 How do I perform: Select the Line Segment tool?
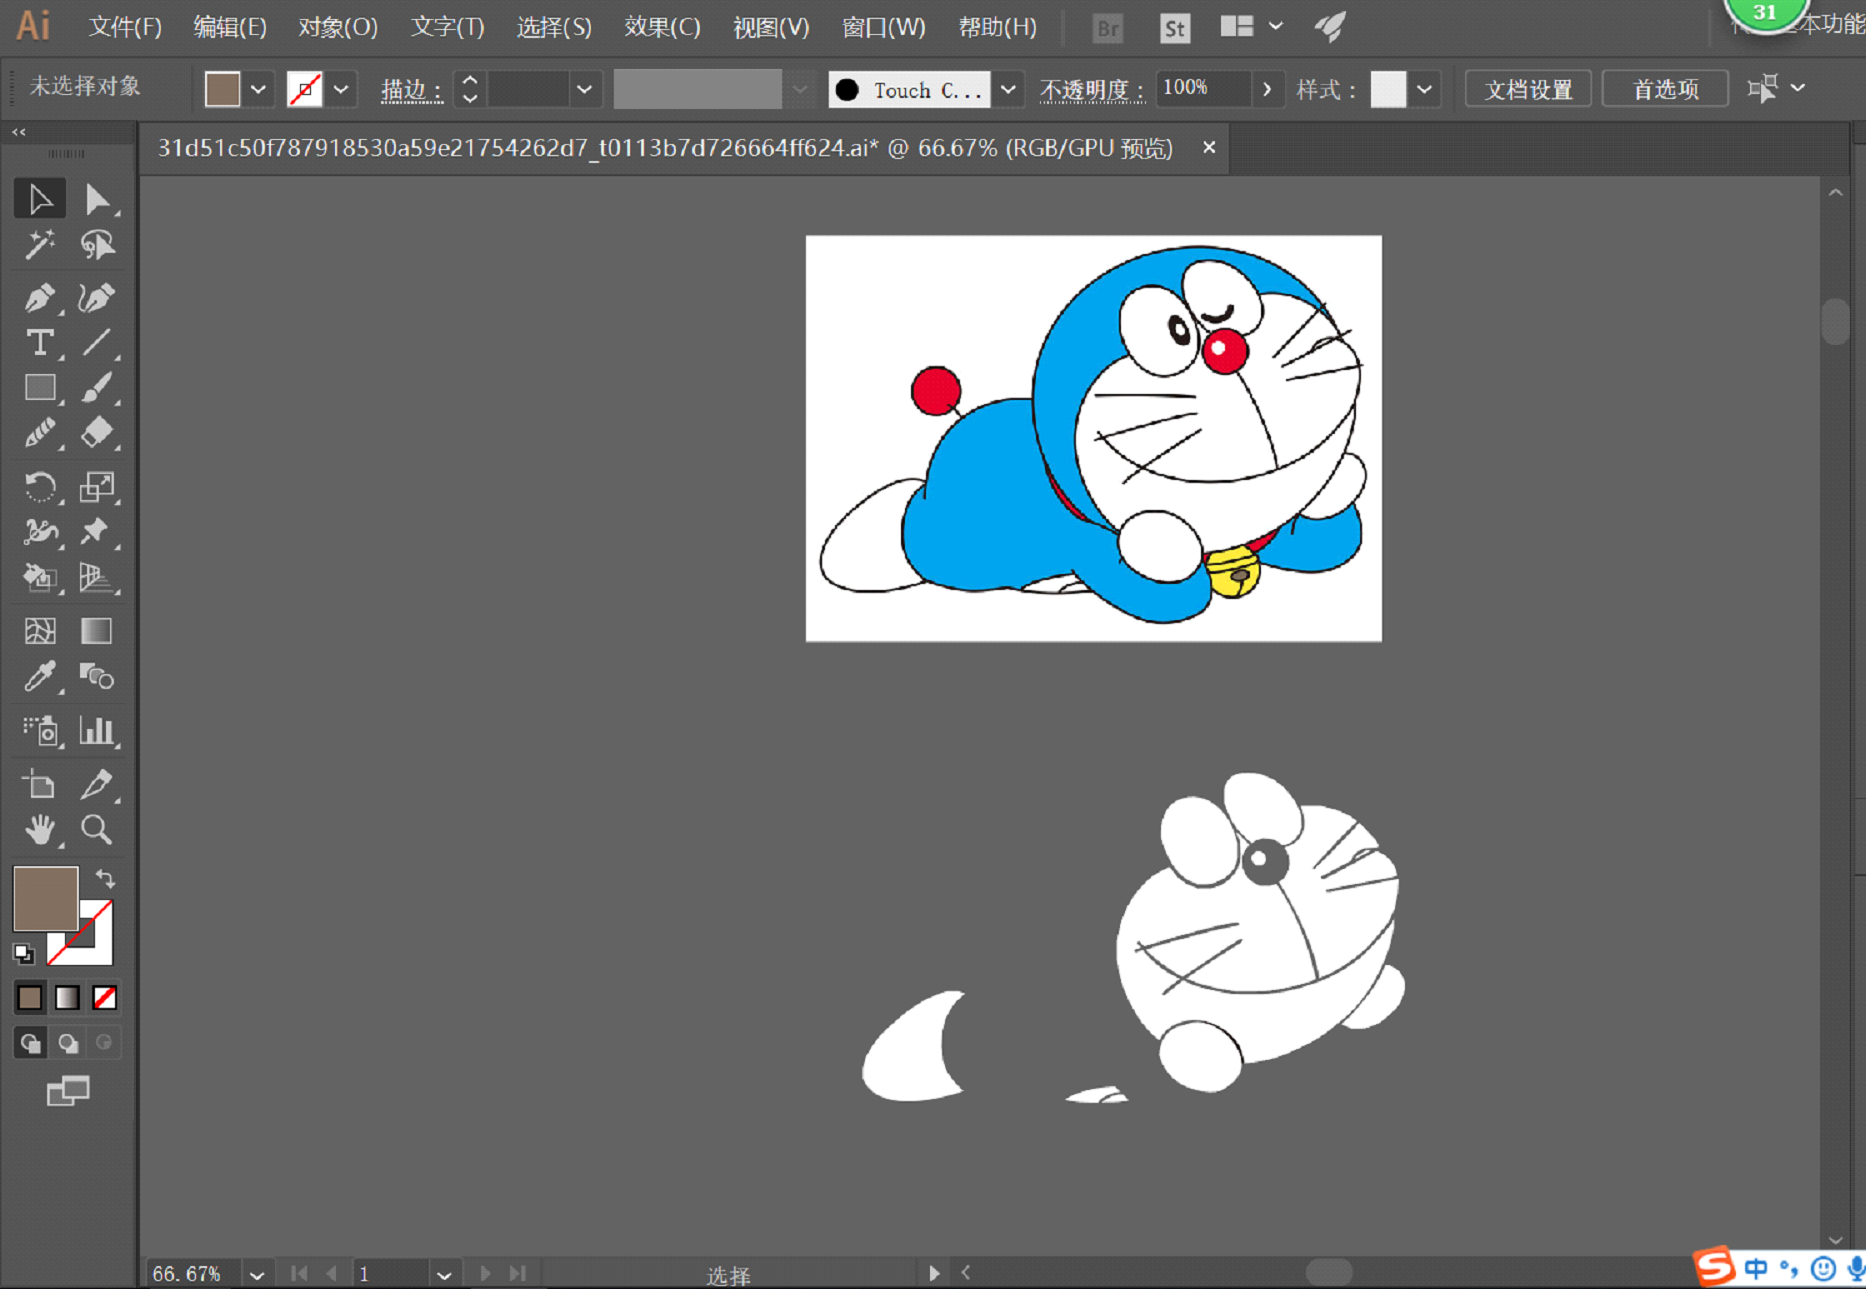tap(97, 343)
